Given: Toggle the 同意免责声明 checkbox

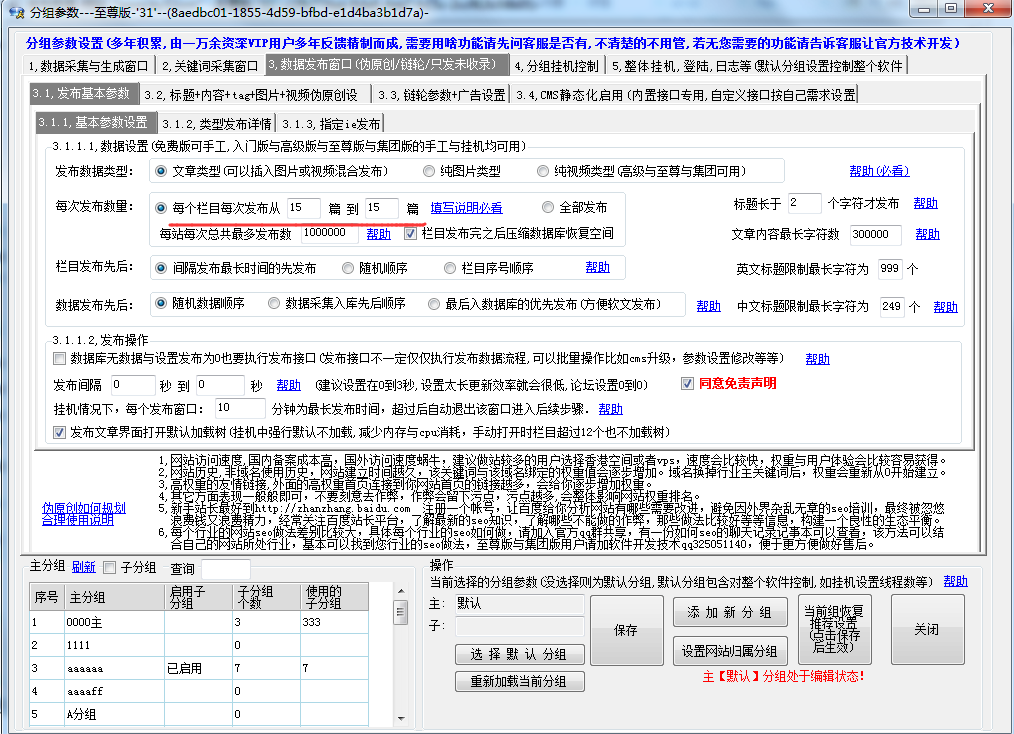Looking at the screenshot, I should click(687, 383).
